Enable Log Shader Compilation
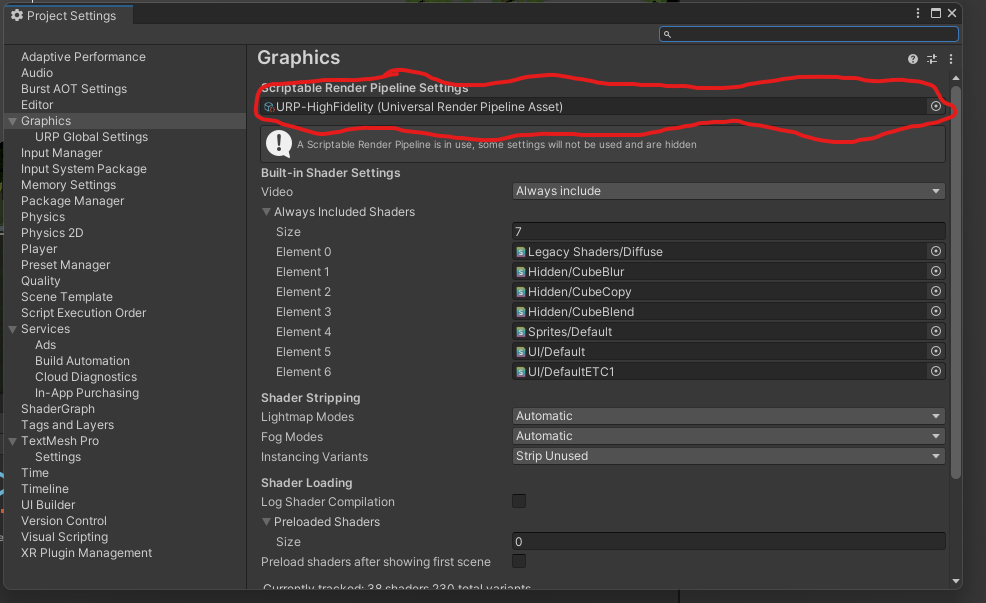 (518, 502)
